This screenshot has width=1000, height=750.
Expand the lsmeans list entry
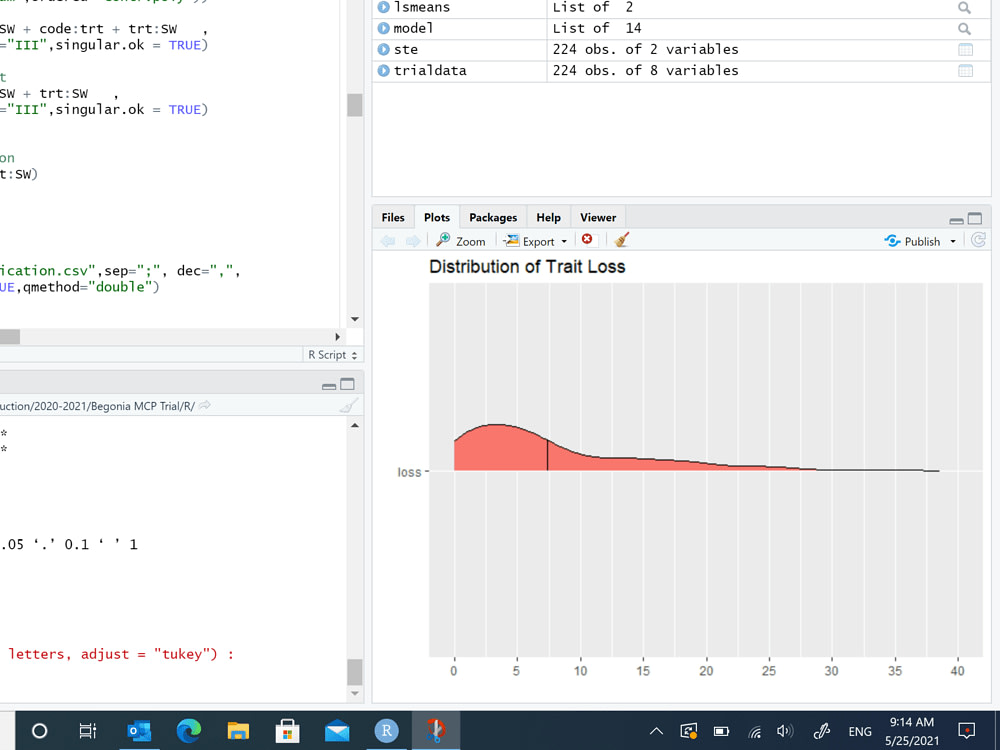tap(381, 8)
